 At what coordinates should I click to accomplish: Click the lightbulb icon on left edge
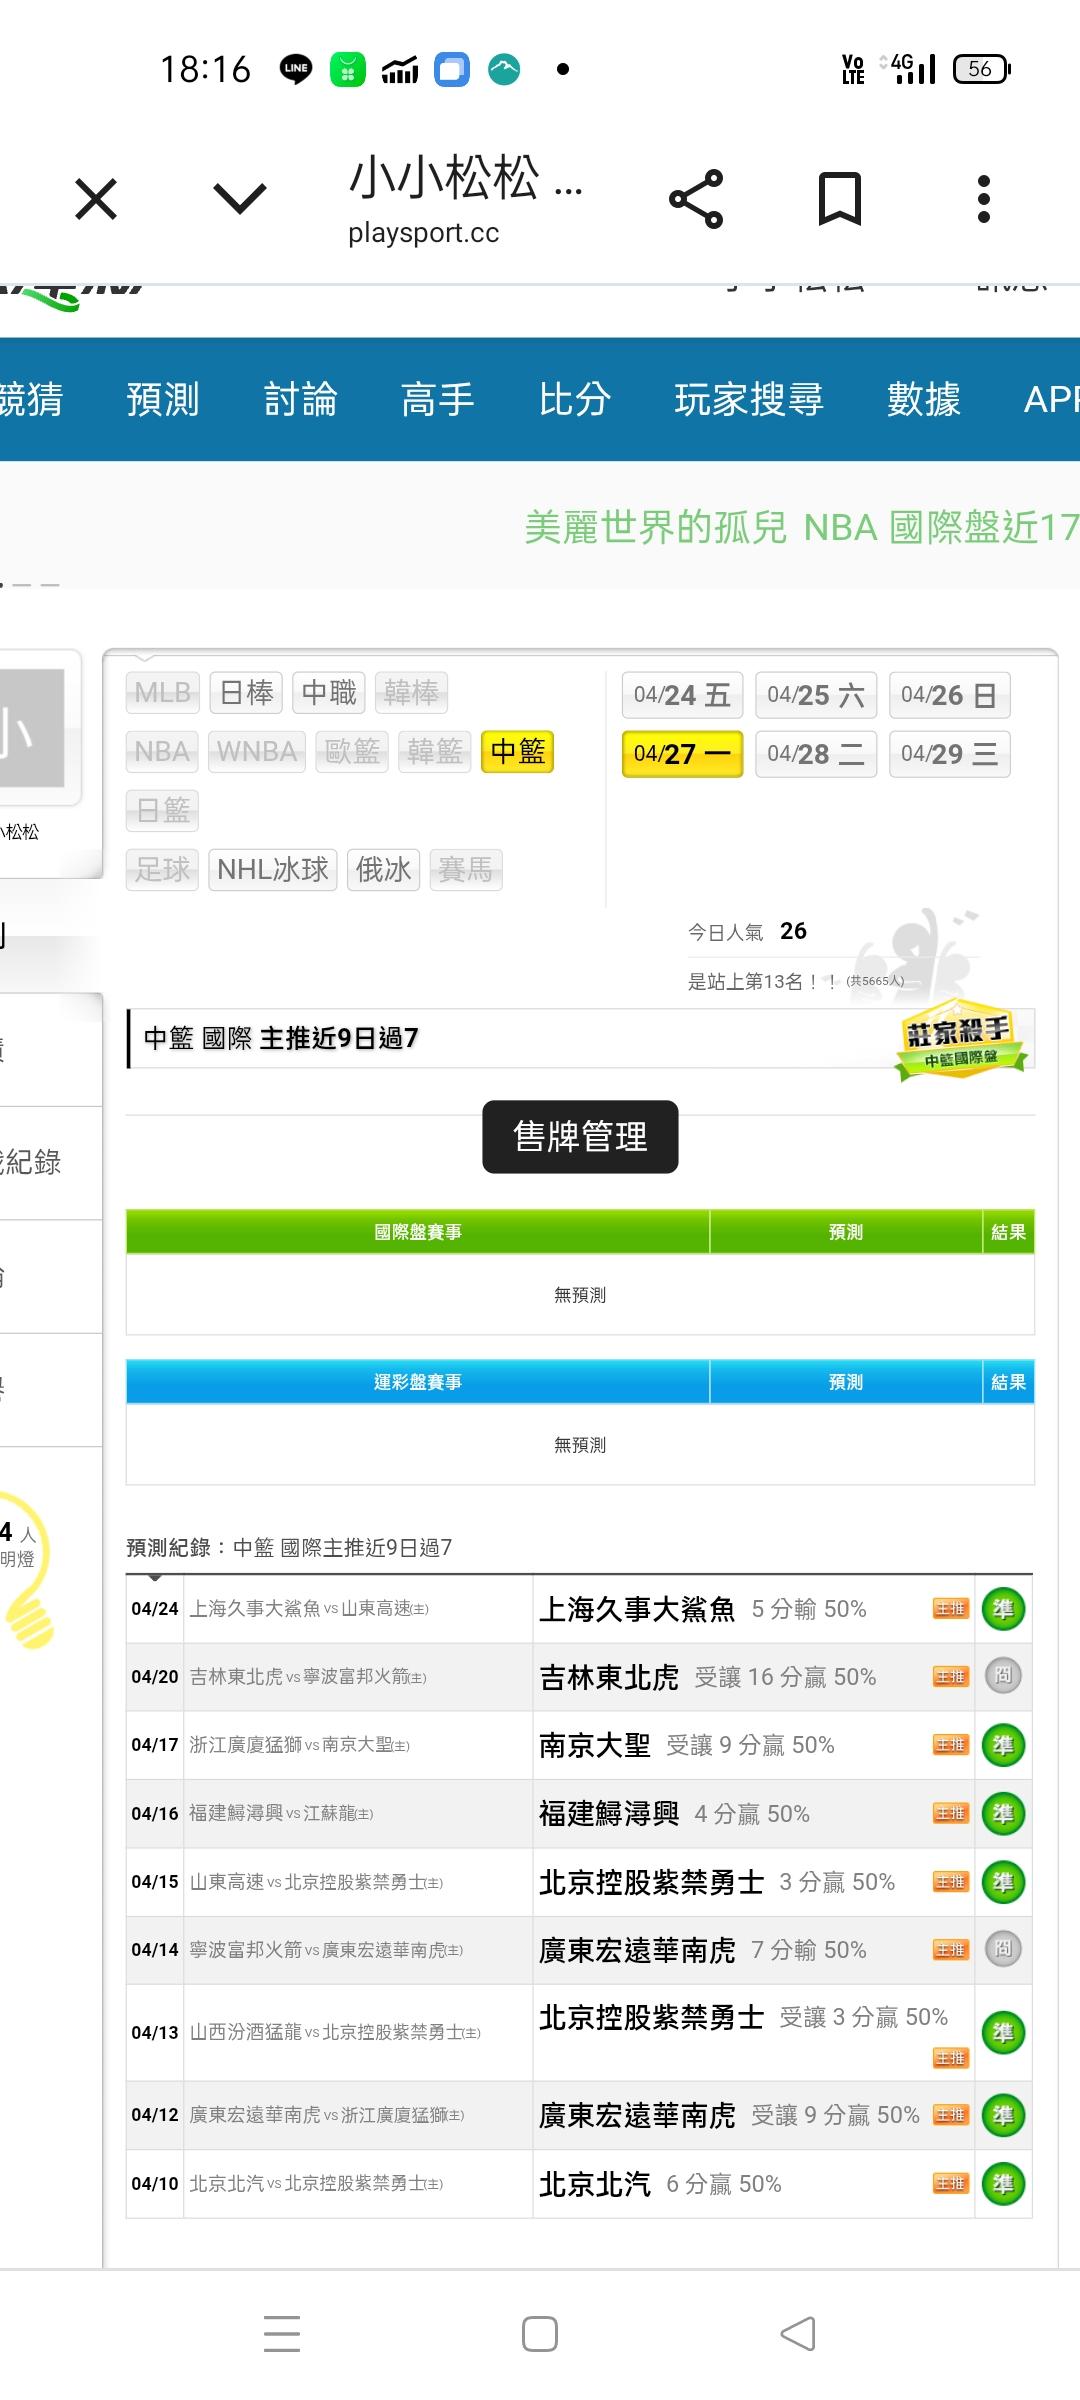coord(28,1568)
